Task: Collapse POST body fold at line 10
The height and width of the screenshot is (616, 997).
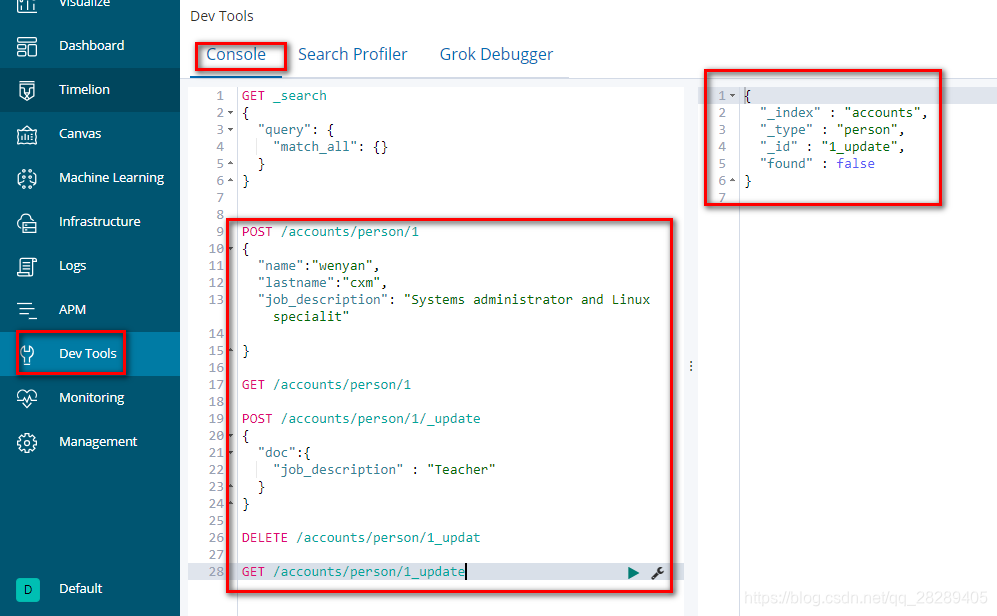Action: [231, 249]
